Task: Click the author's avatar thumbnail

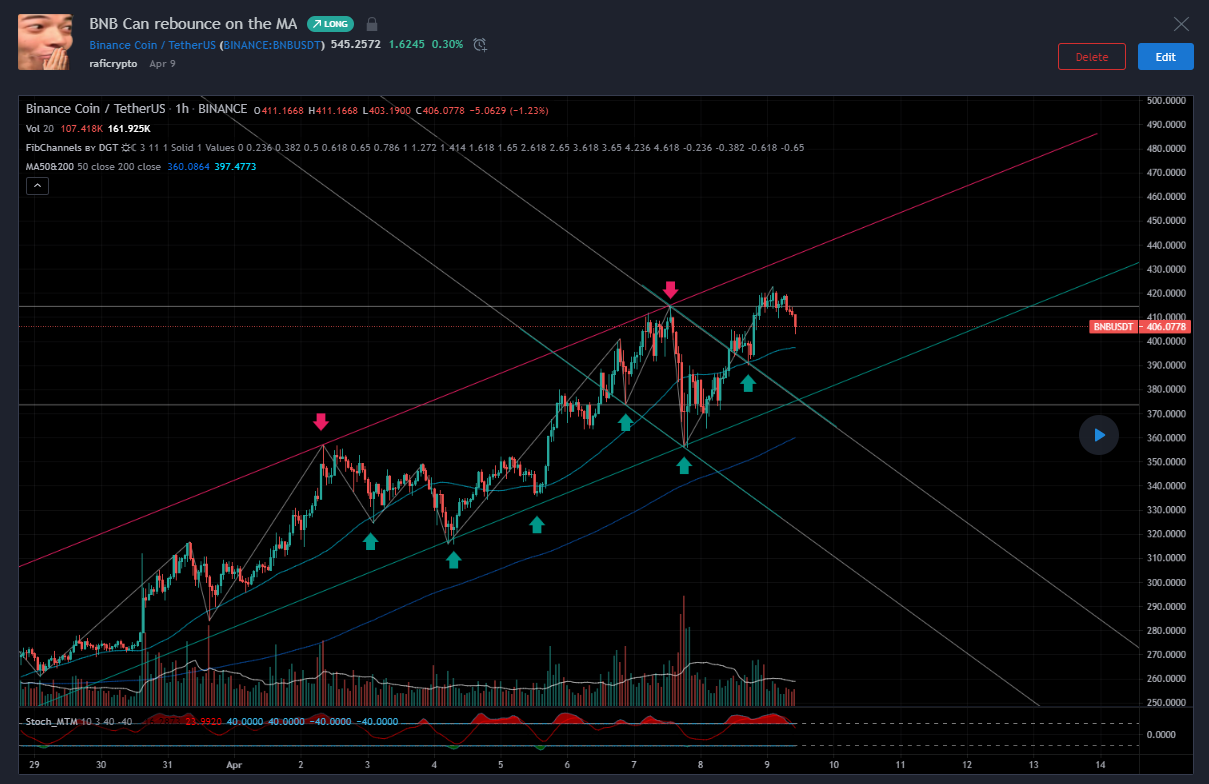Action: [44, 42]
